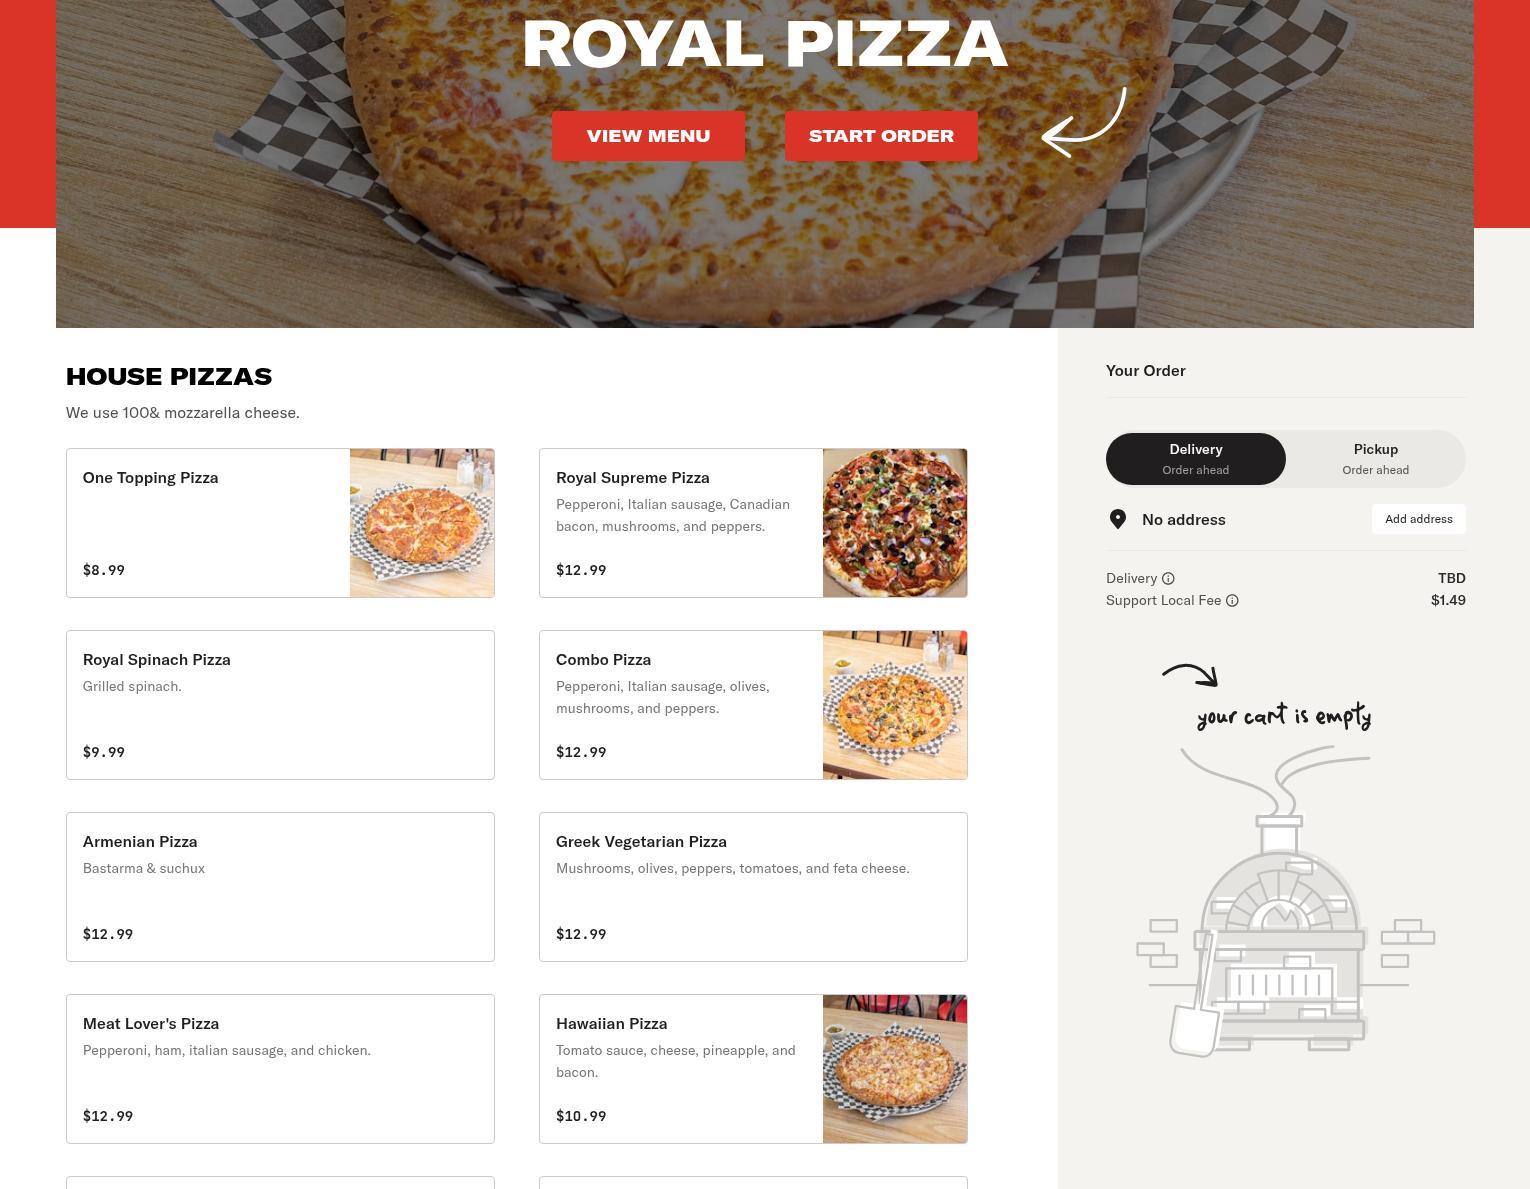Select the Royal Spinach Pizza item
This screenshot has width=1530, height=1189.
click(280, 705)
